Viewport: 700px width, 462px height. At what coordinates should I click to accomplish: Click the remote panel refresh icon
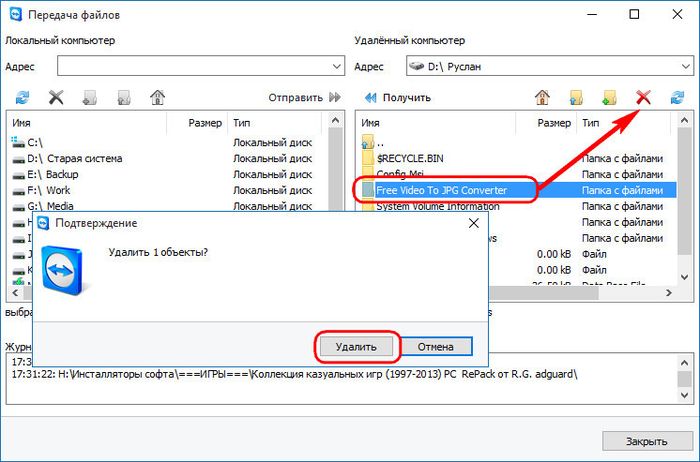tap(677, 97)
